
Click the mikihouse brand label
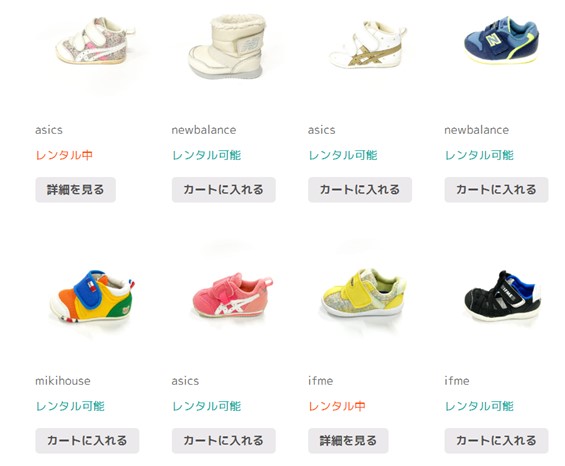[x=63, y=381]
